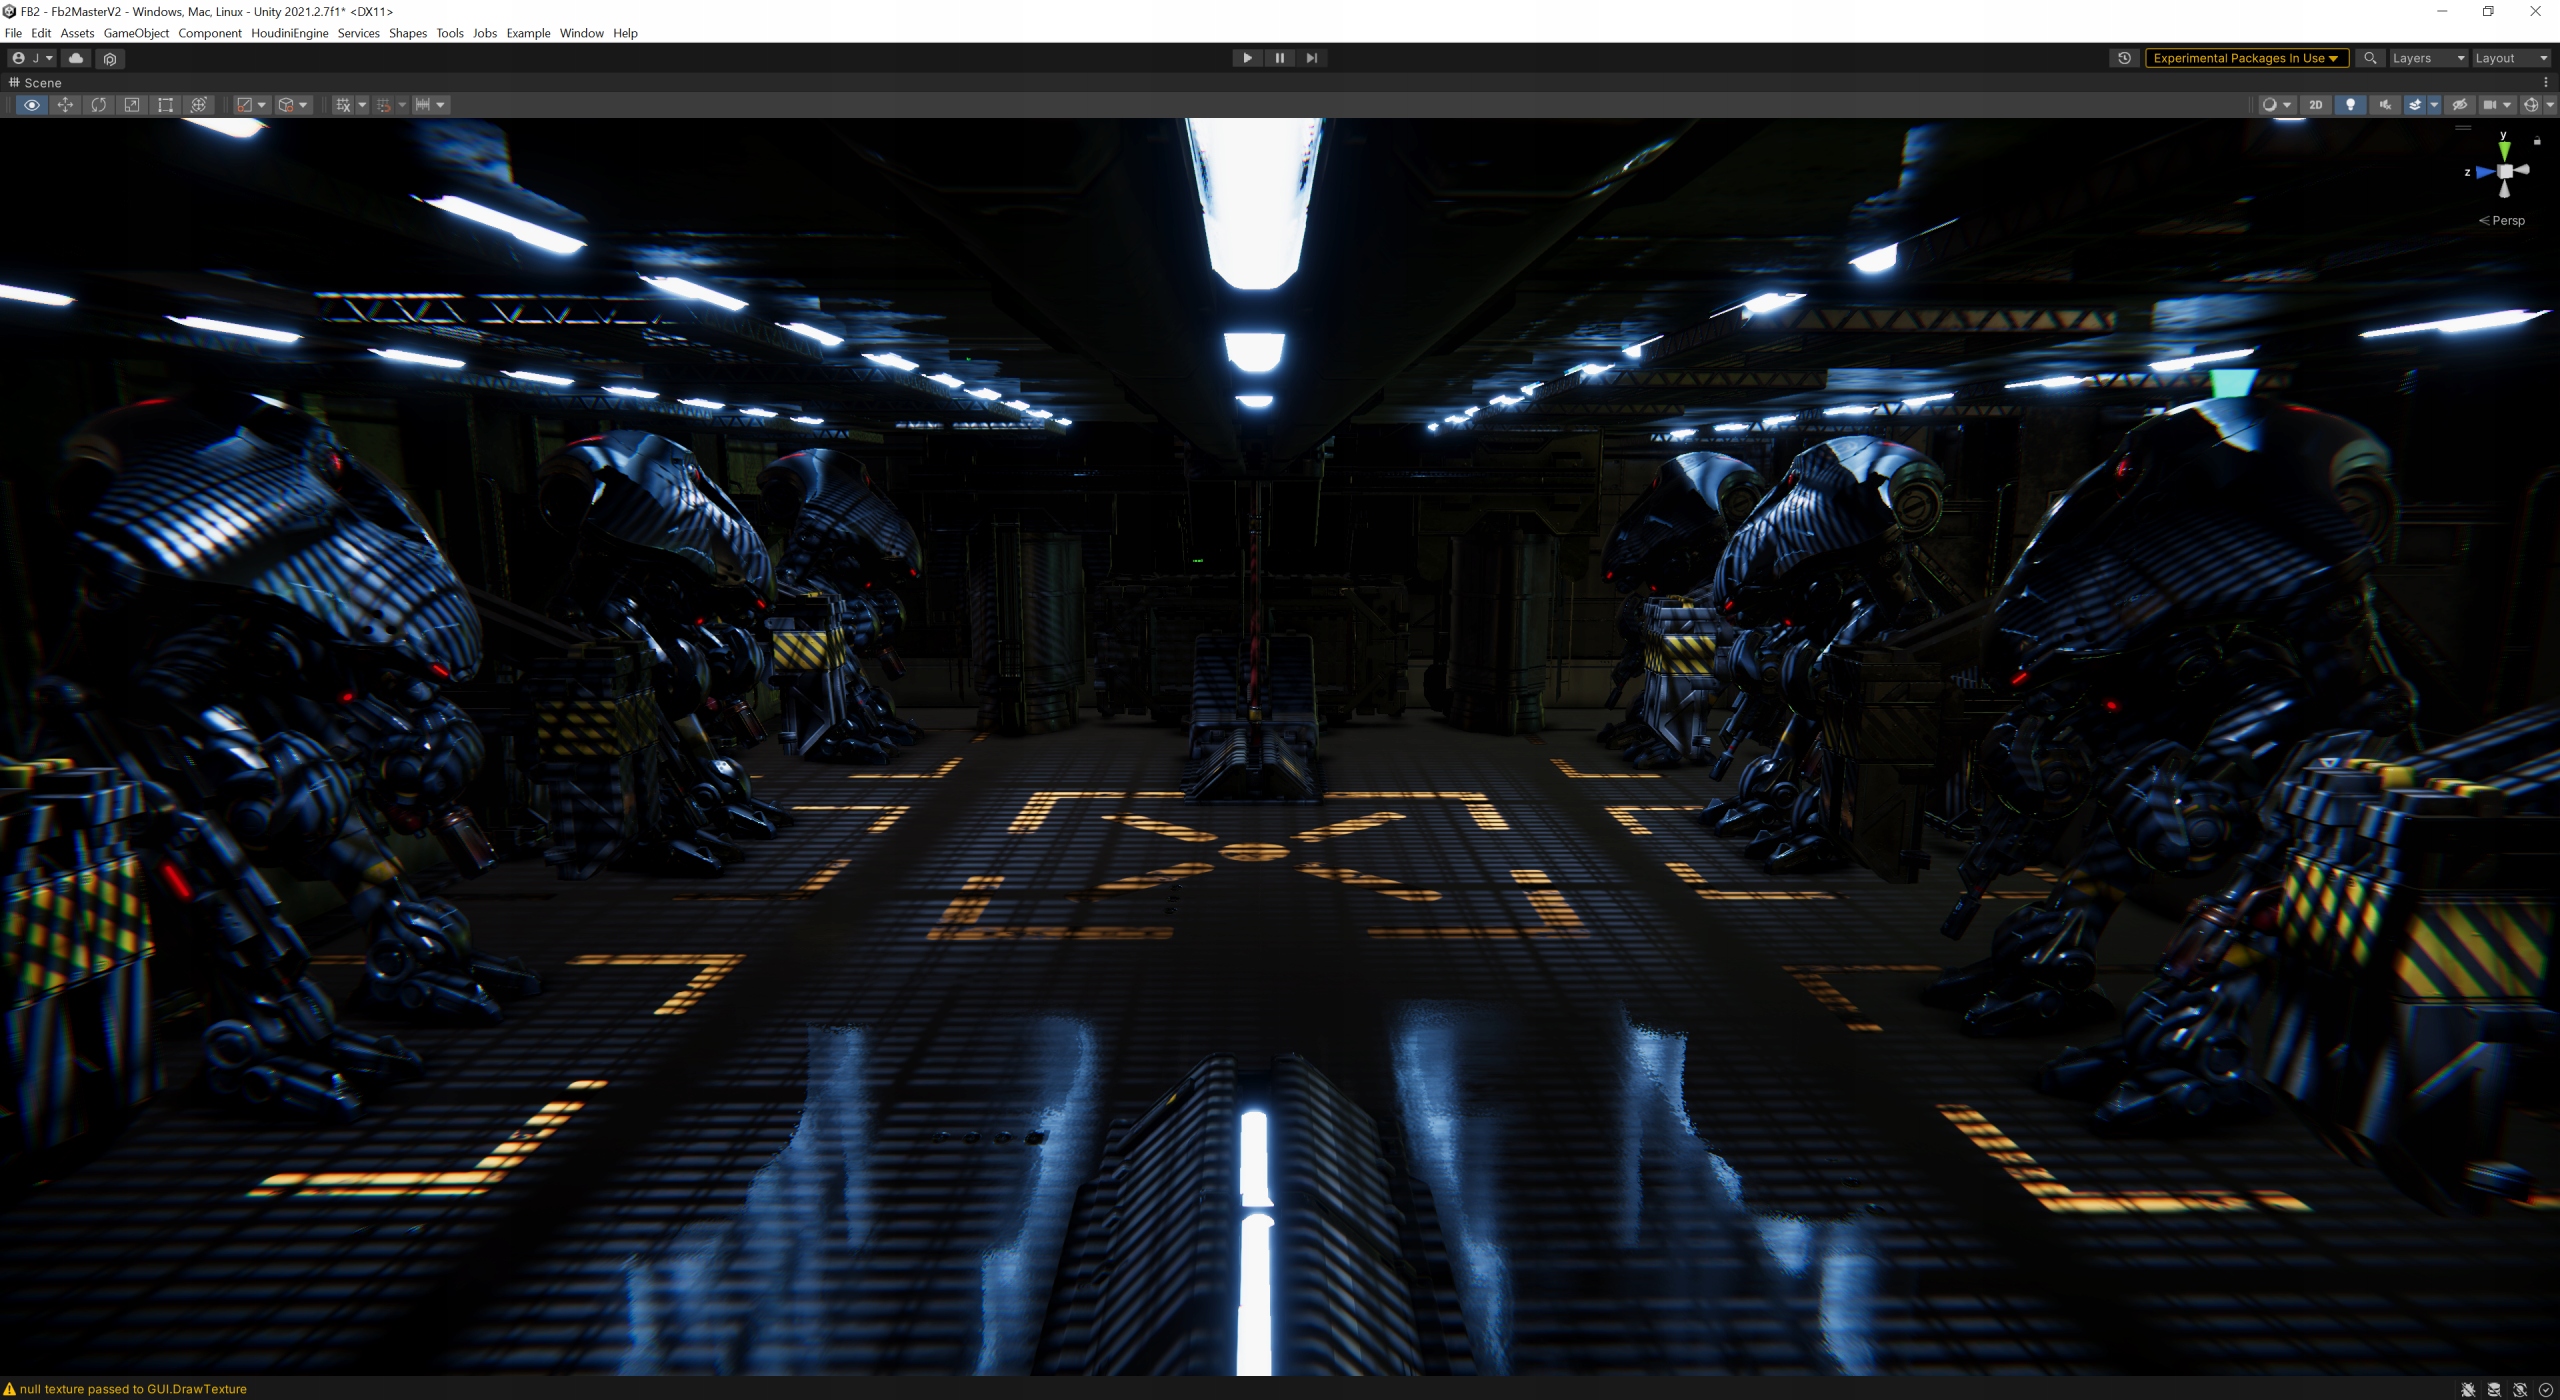The height and width of the screenshot is (1400, 2560).
Task: Toggle 2D scene view mode
Action: 2315,105
